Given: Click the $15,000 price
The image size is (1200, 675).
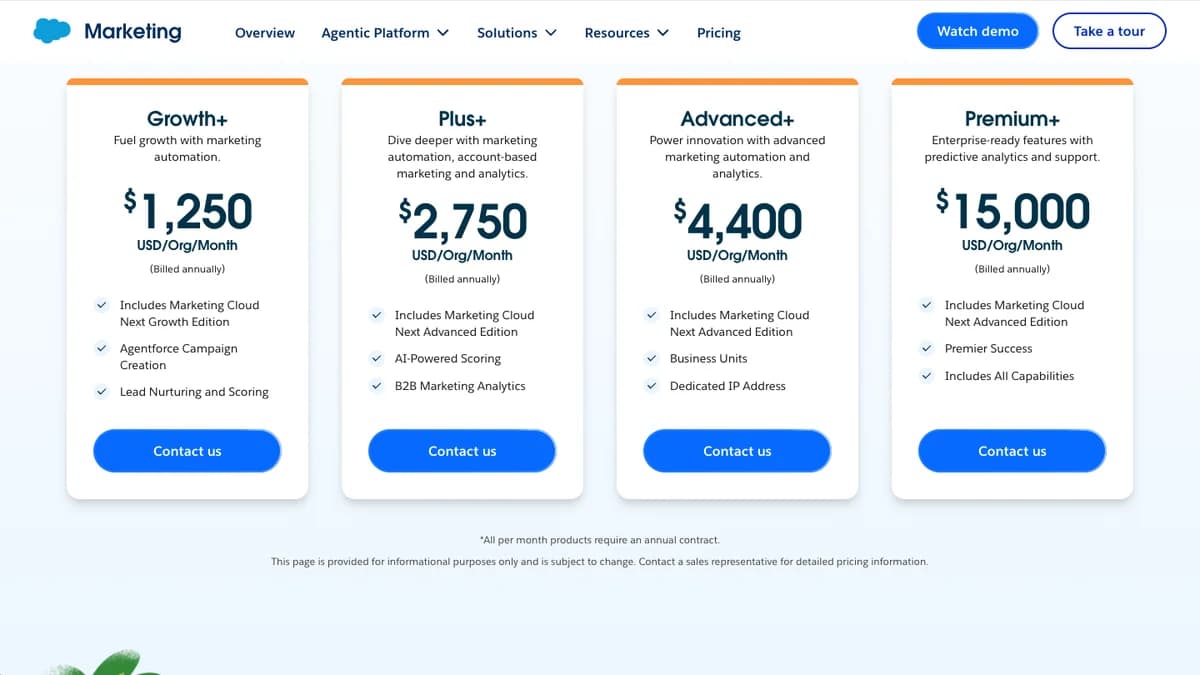Looking at the screenshot, I should pyautogui.click(x=1012, y=211).
